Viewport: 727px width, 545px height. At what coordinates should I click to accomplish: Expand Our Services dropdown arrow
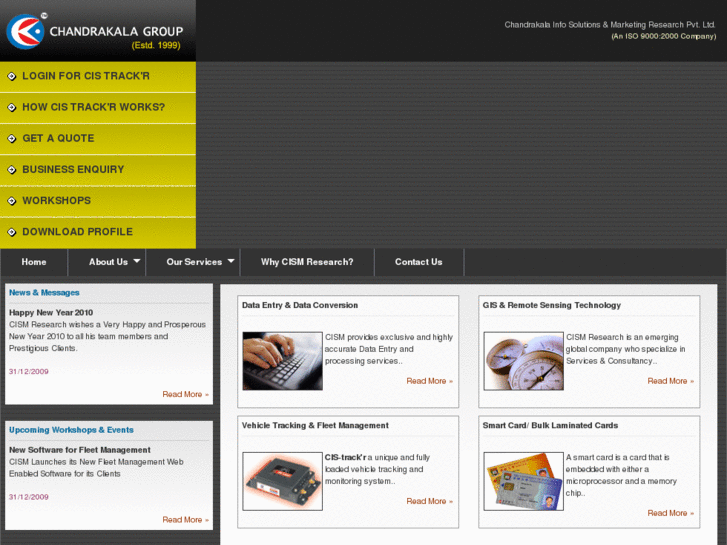(x=231, y=261)
